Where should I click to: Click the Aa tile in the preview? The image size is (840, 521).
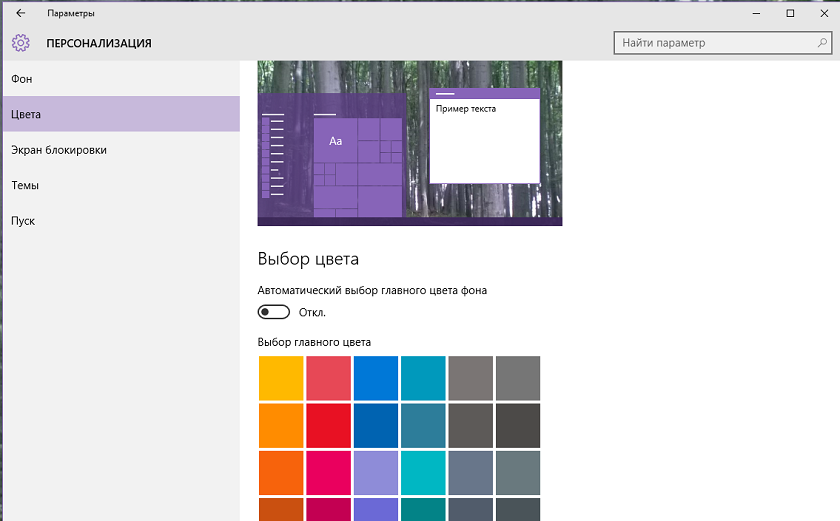pos(336,141)
